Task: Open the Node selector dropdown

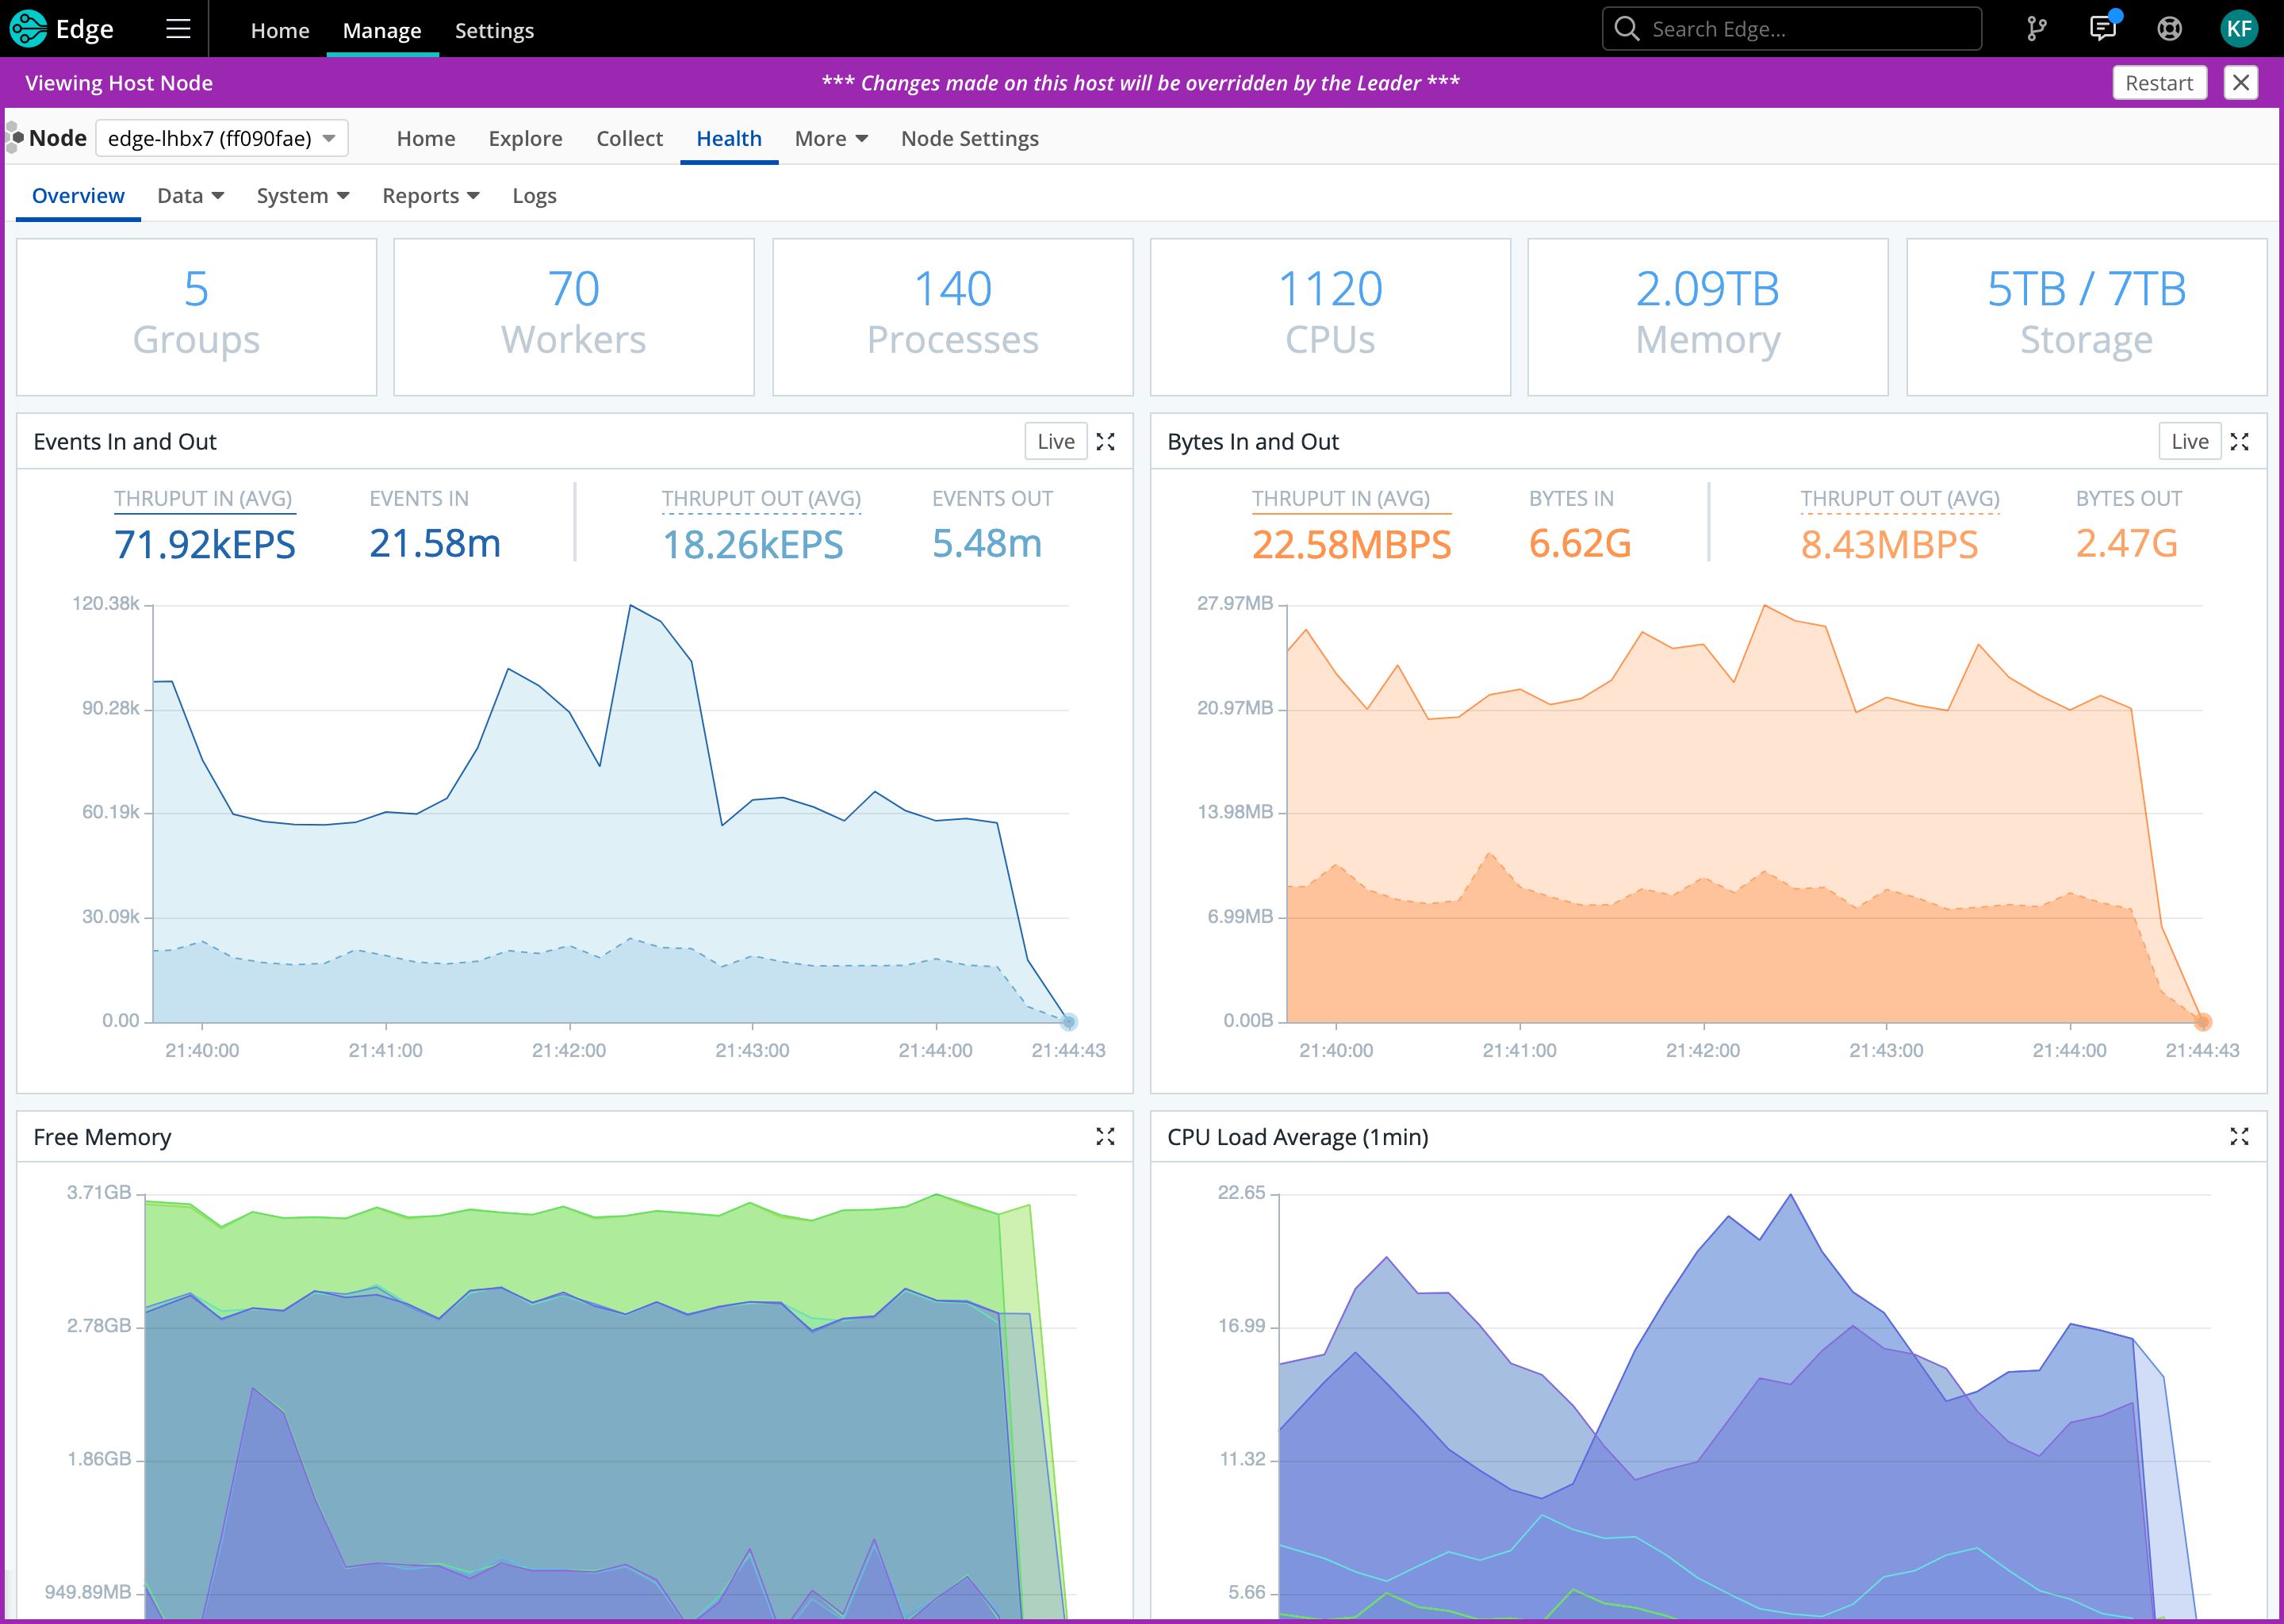Action: [x=222, y=138]
